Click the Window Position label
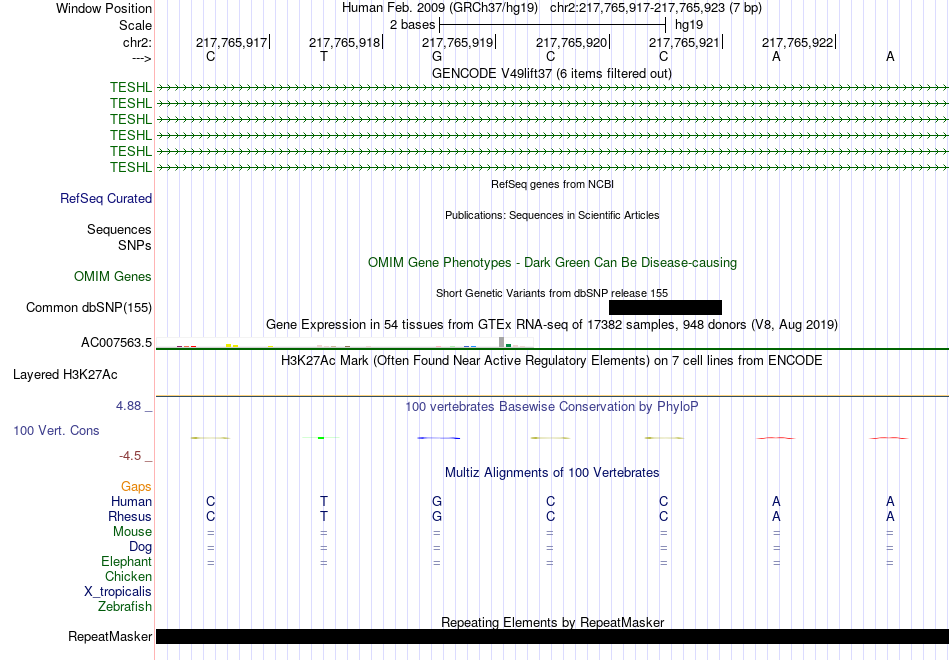This screenshot has width=950, height=660. click(104, 8)
